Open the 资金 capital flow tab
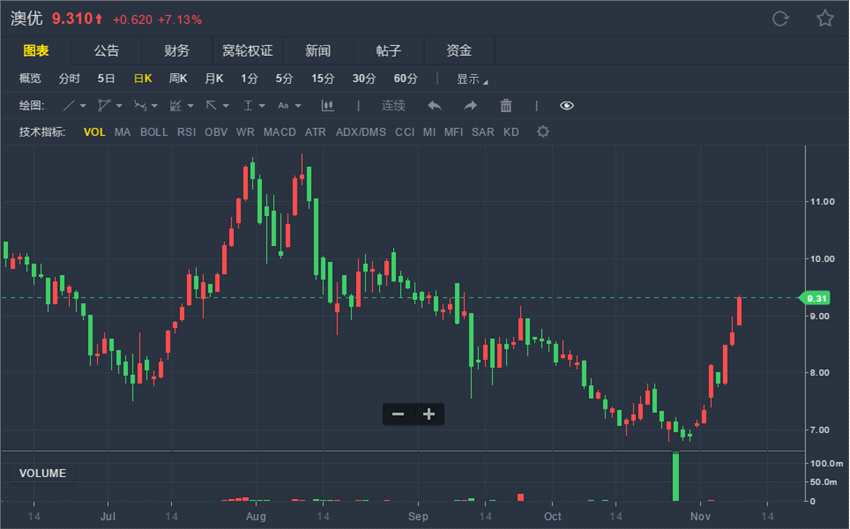 [x=459, y=51]
